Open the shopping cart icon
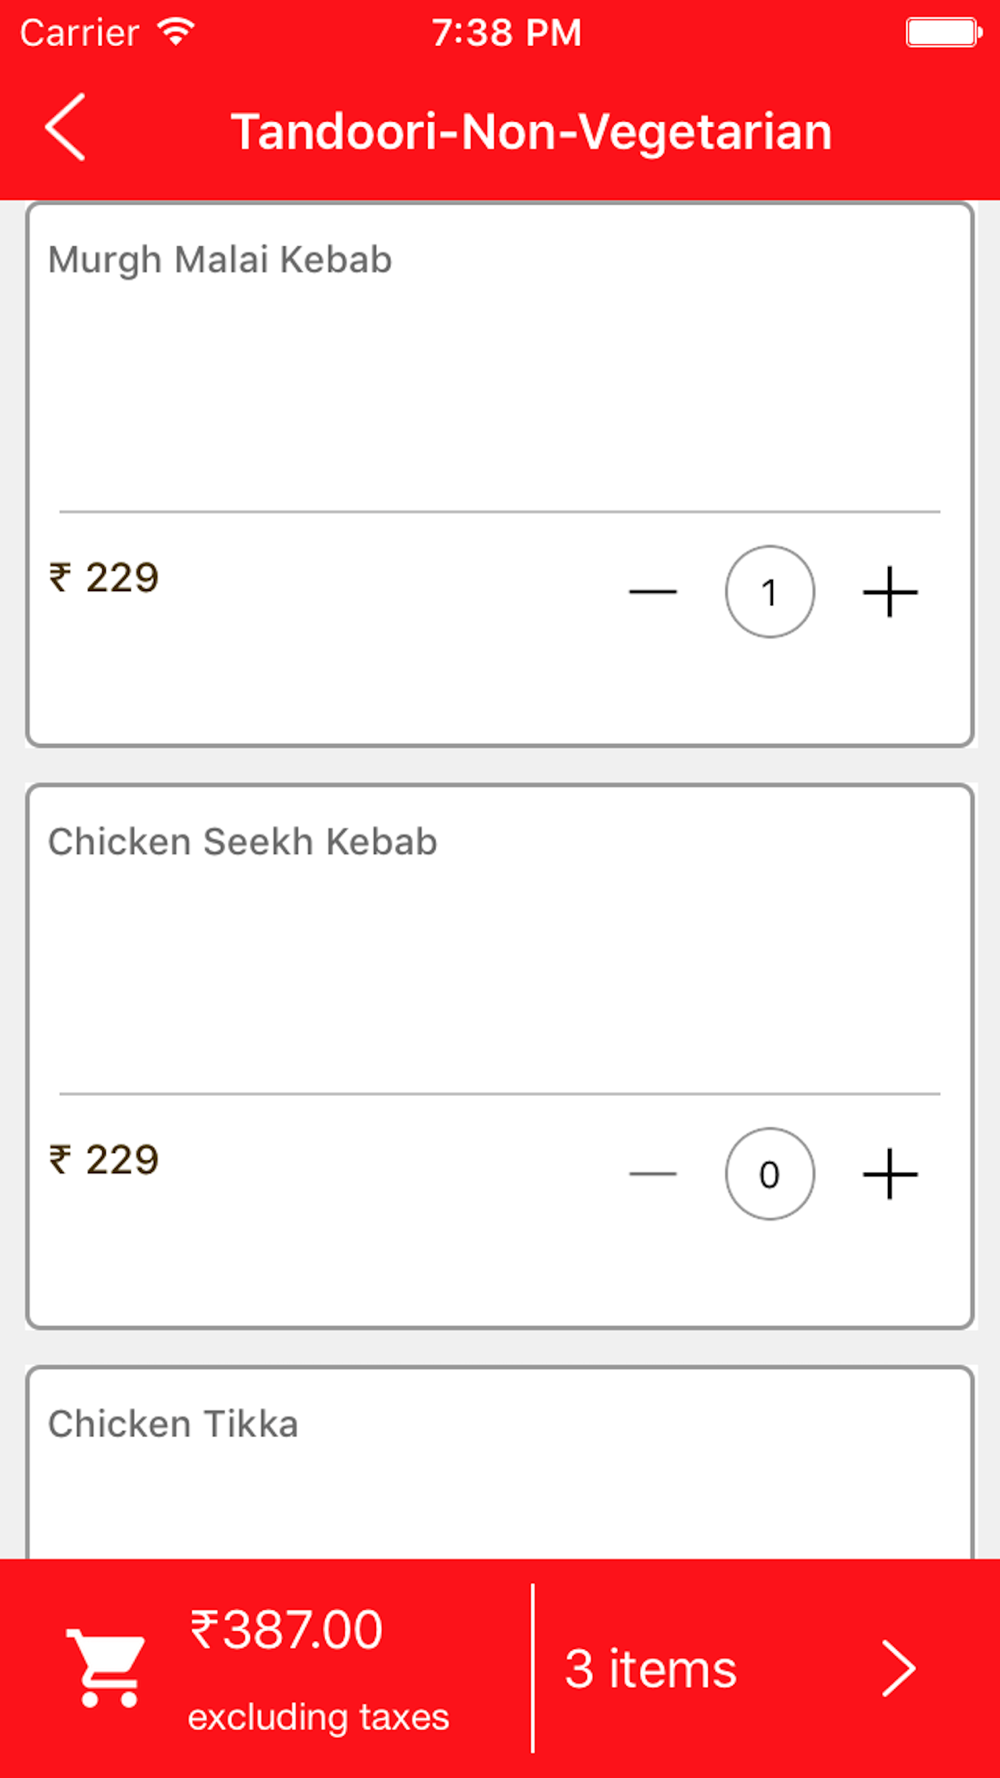 tap(106, 1668)
